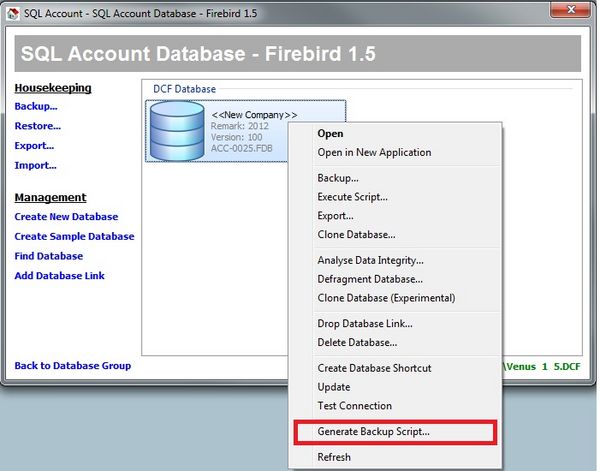The image size is (600, 471).
Task: Select Defragment Database entry
Action: (370, 279)
